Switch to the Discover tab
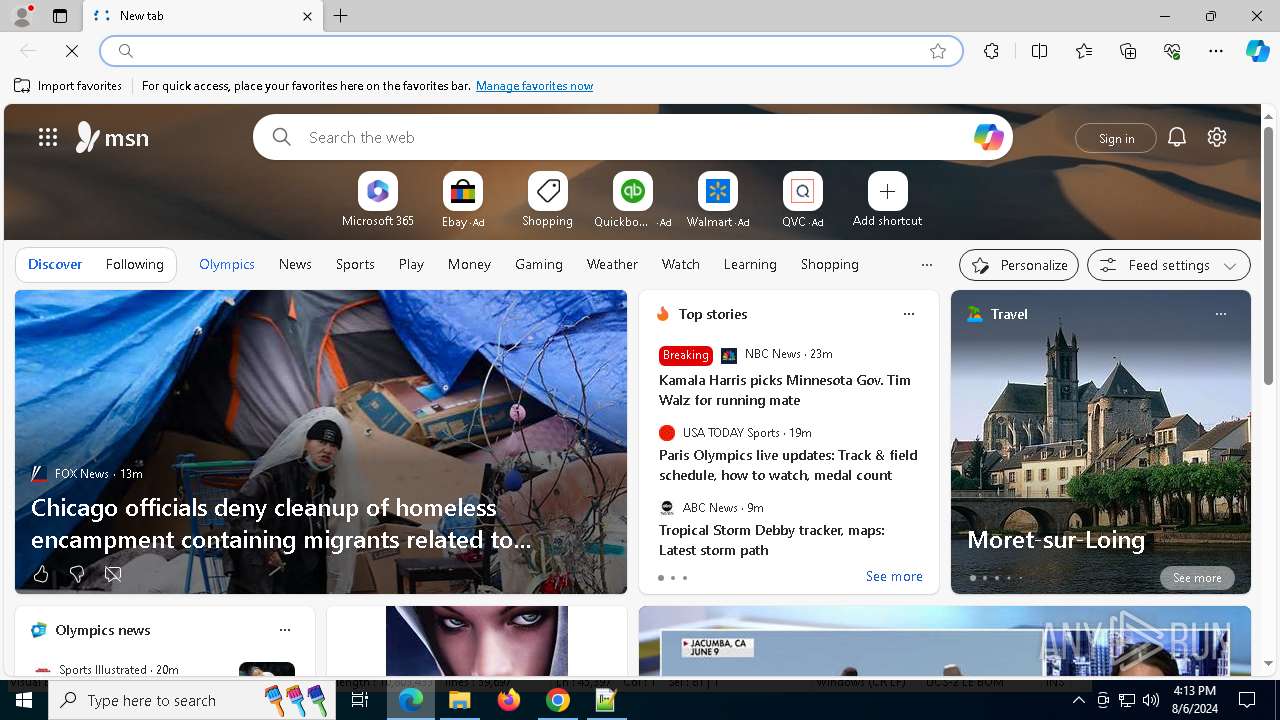 point(55,264)
